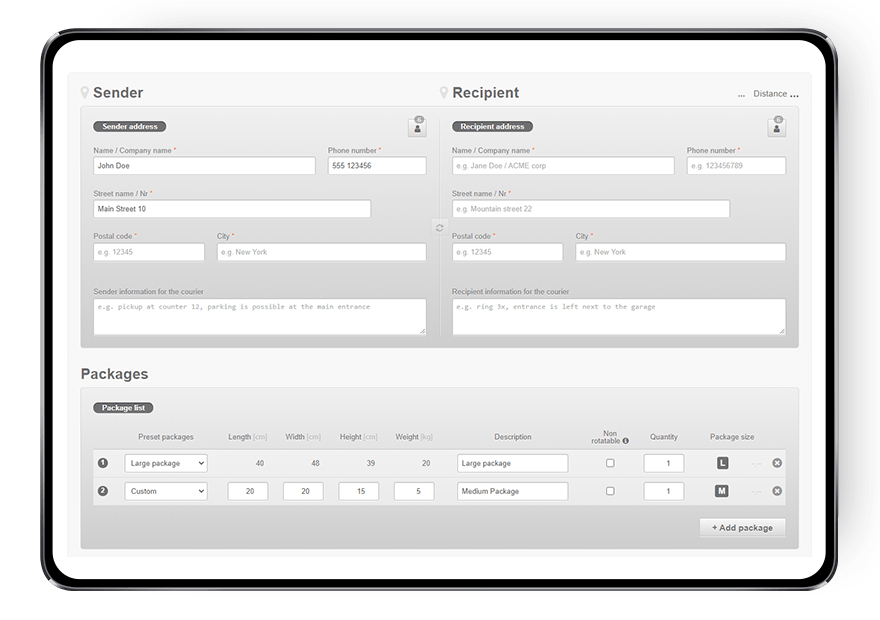The width and height of the screenshot is (880, 620).
Task: Click description field reading Medium Package
Action: [x=512, y=491]
